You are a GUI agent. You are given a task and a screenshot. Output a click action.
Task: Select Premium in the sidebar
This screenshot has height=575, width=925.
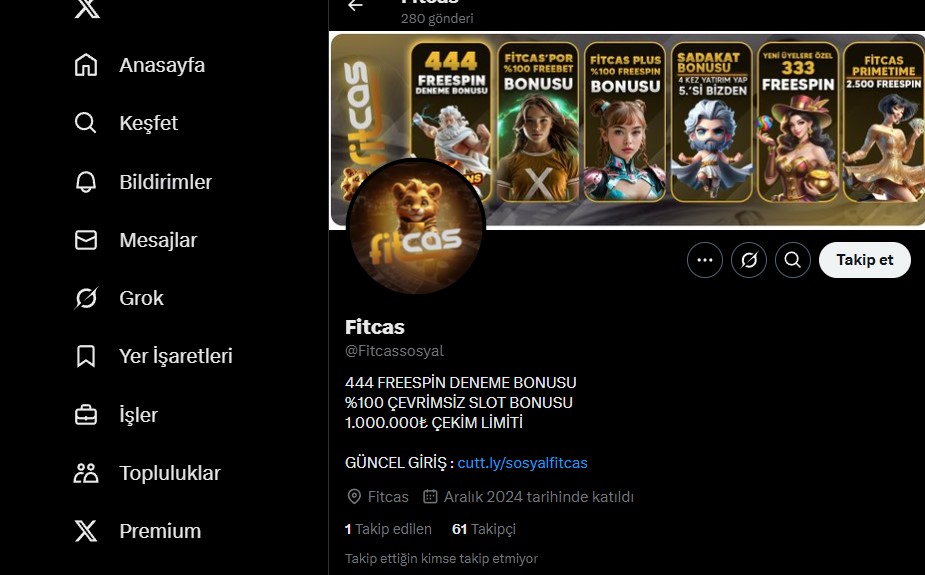(x=137, y=531)
